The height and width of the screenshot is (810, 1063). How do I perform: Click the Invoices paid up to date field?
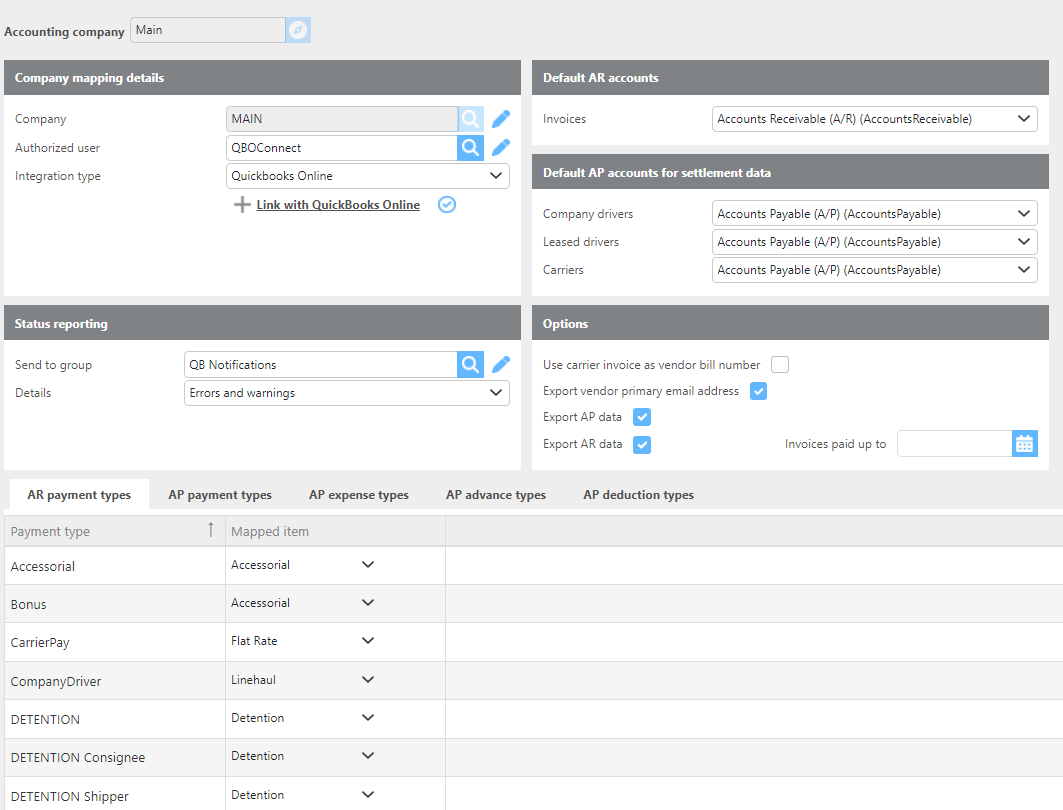pyautogui.click(x=953, y=444)
